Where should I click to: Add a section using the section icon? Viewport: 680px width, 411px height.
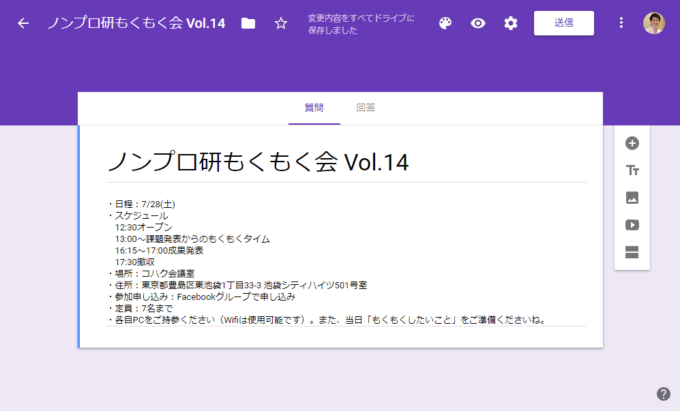pos(632,252)
